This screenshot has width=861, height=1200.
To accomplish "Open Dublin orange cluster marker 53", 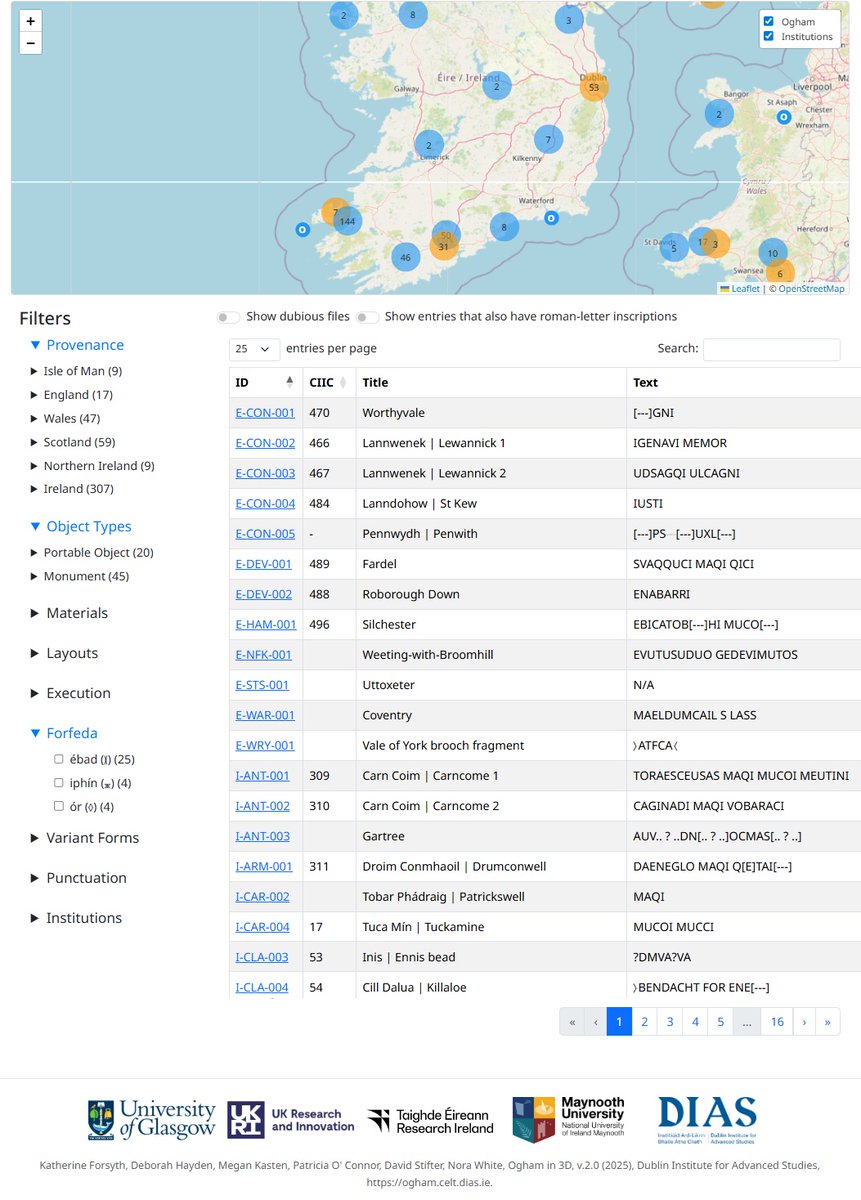I will (x=594, y=87).
